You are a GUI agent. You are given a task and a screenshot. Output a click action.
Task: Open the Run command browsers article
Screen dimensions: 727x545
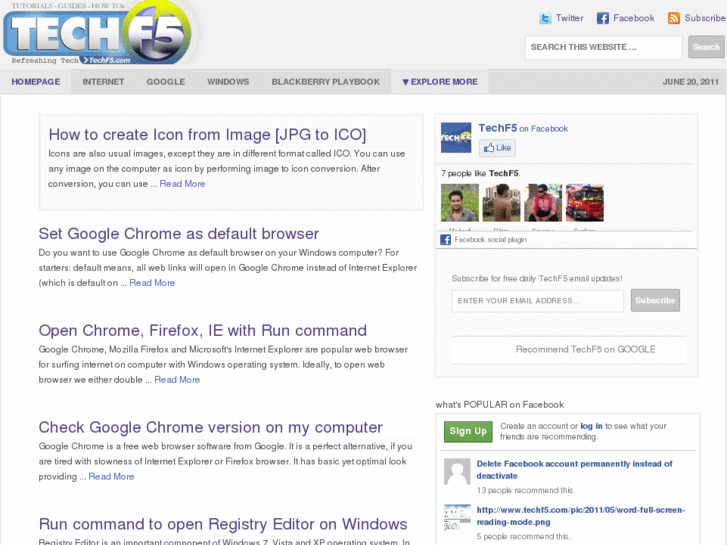203,331
